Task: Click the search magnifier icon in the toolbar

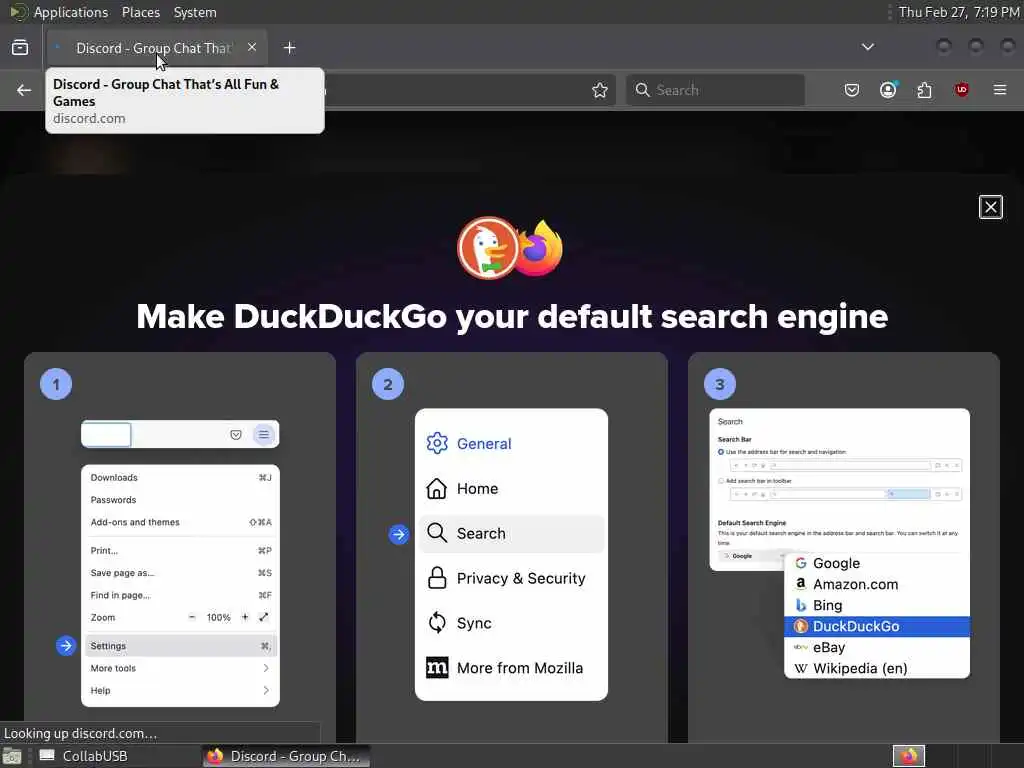Action: [x=643, y=90]
